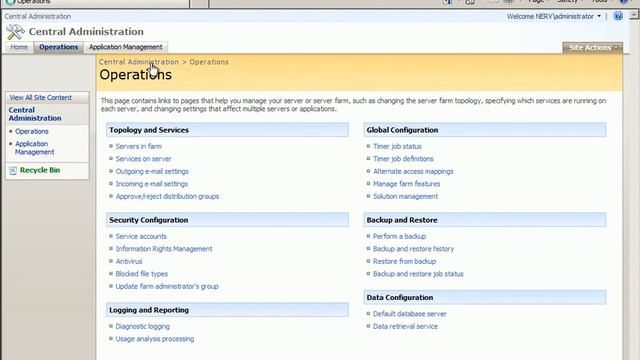Click the Central Administration sidebar heading
Screen dimensions: 640x360
click(x=35, y=114)
